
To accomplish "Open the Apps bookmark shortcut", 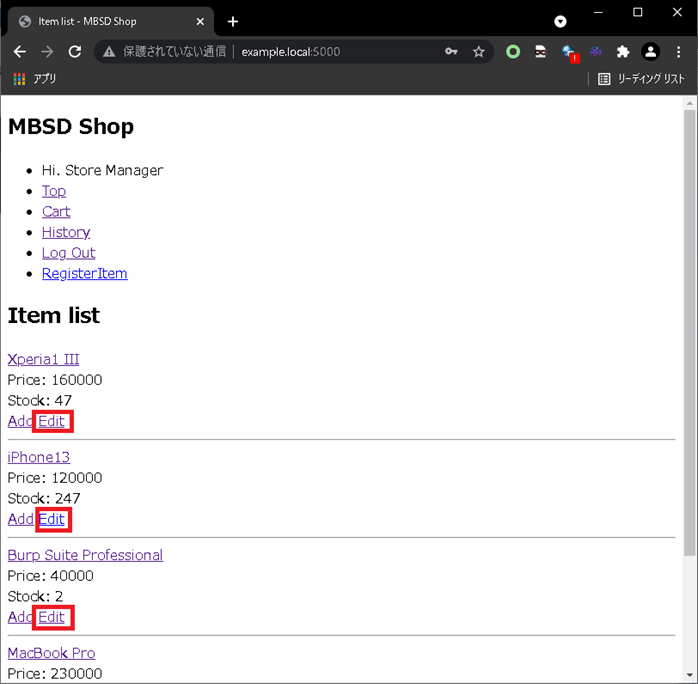I will [x=35, y=79].
